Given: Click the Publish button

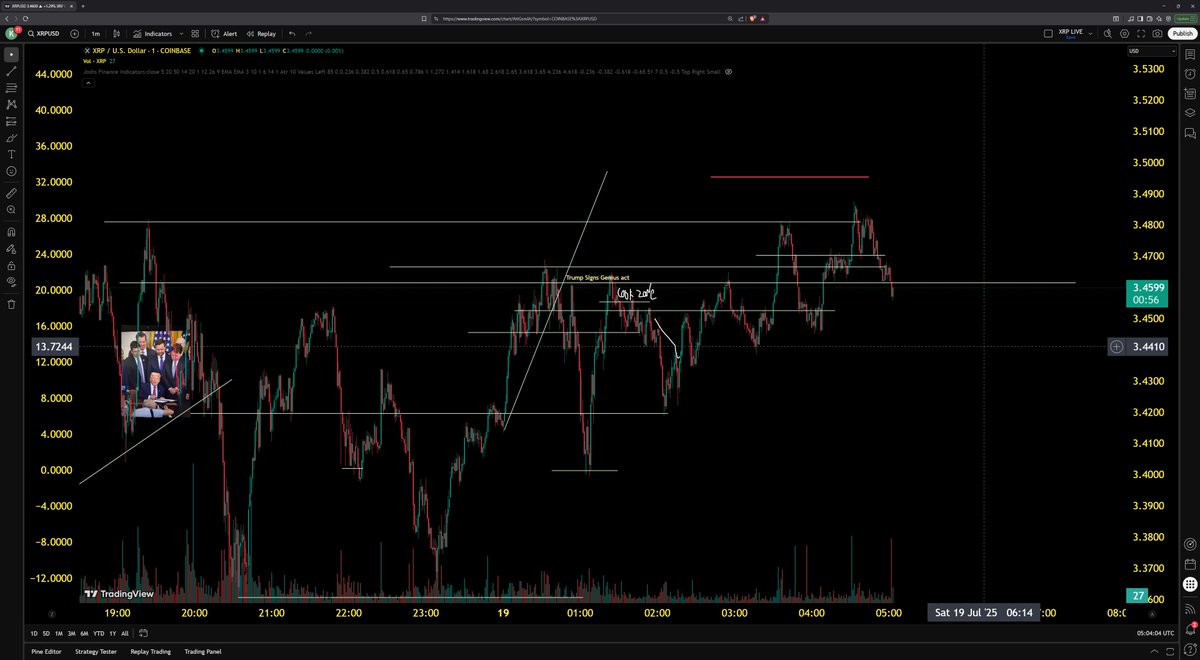Looking at the screenshot, I should coord(1182,34).
